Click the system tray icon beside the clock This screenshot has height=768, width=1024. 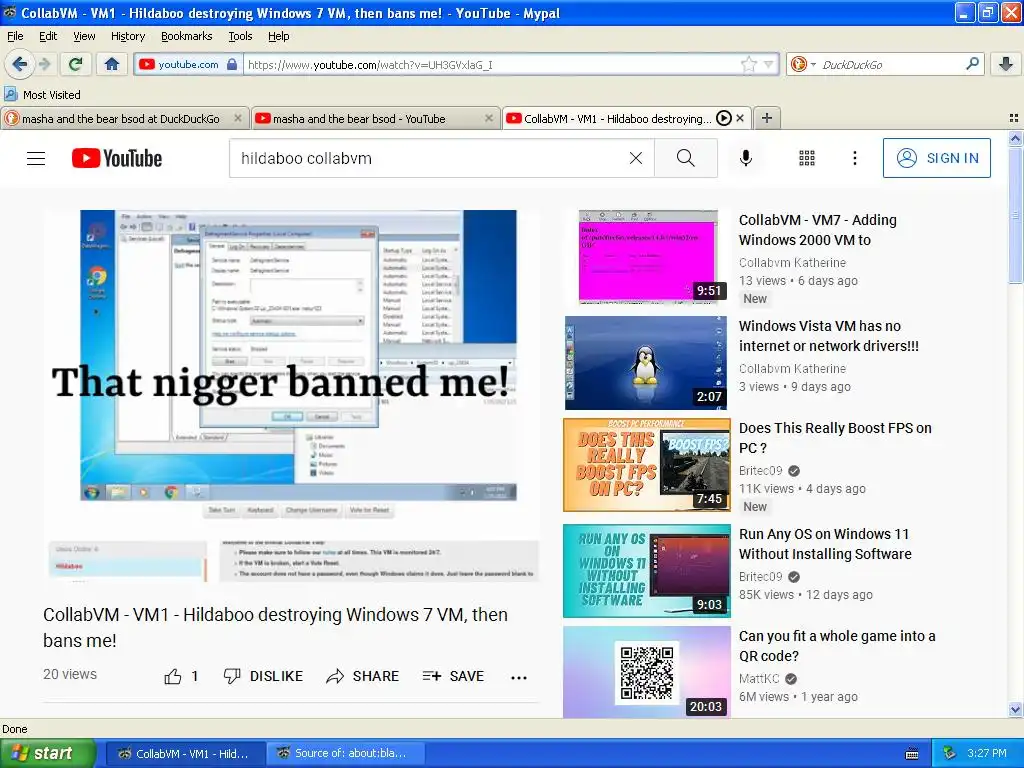[950, 753]
